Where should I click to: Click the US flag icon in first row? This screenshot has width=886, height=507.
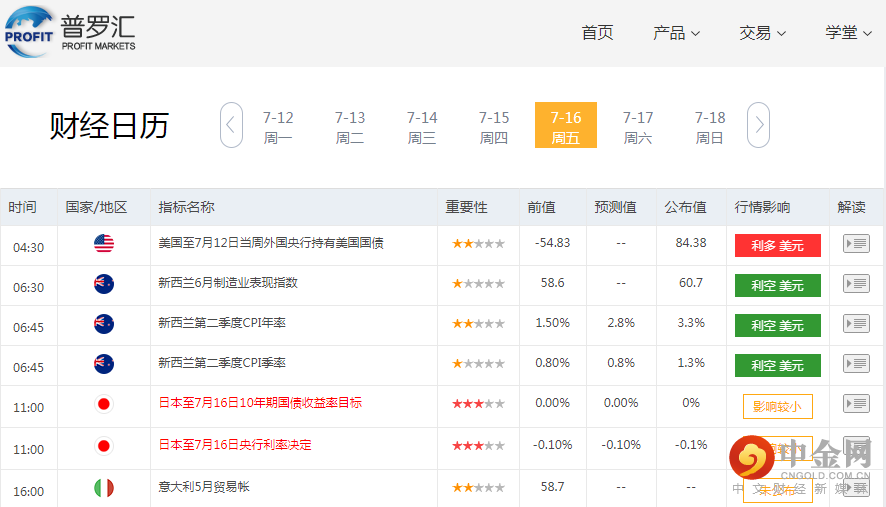104,244
